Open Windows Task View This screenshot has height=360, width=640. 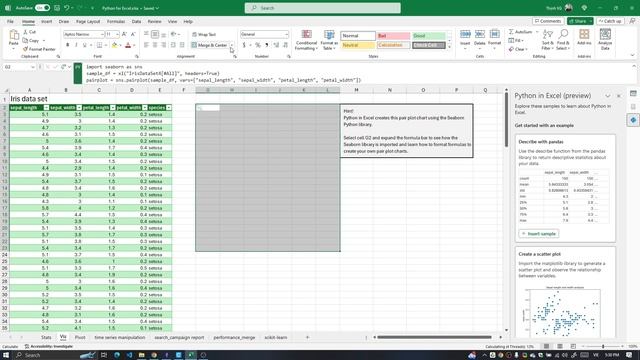tap(104, 355)
